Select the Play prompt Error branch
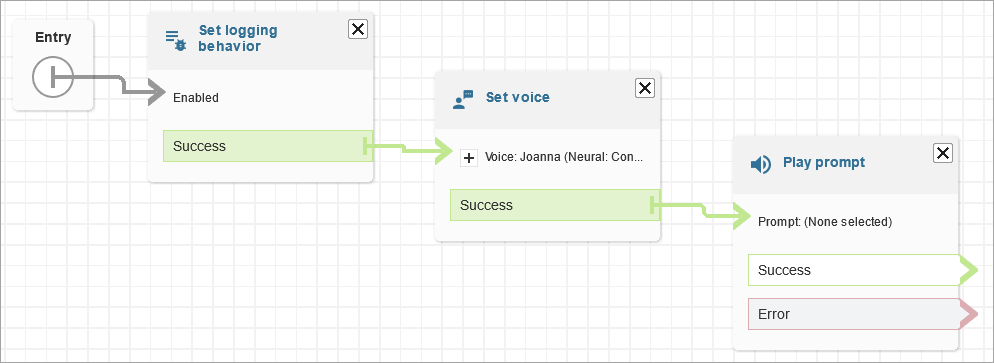The width and height of the screenshot is (994, 363). [x=854, y=314]
